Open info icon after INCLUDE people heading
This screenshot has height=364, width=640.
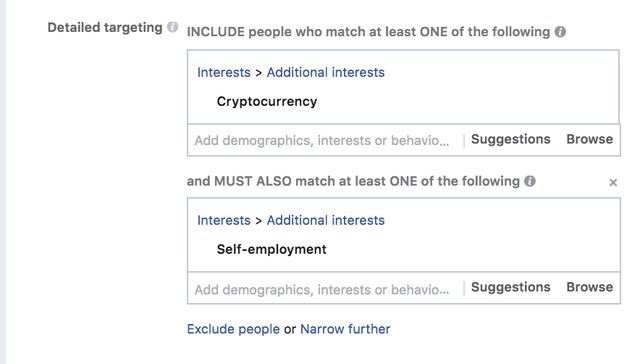click(x=560, y=32)
